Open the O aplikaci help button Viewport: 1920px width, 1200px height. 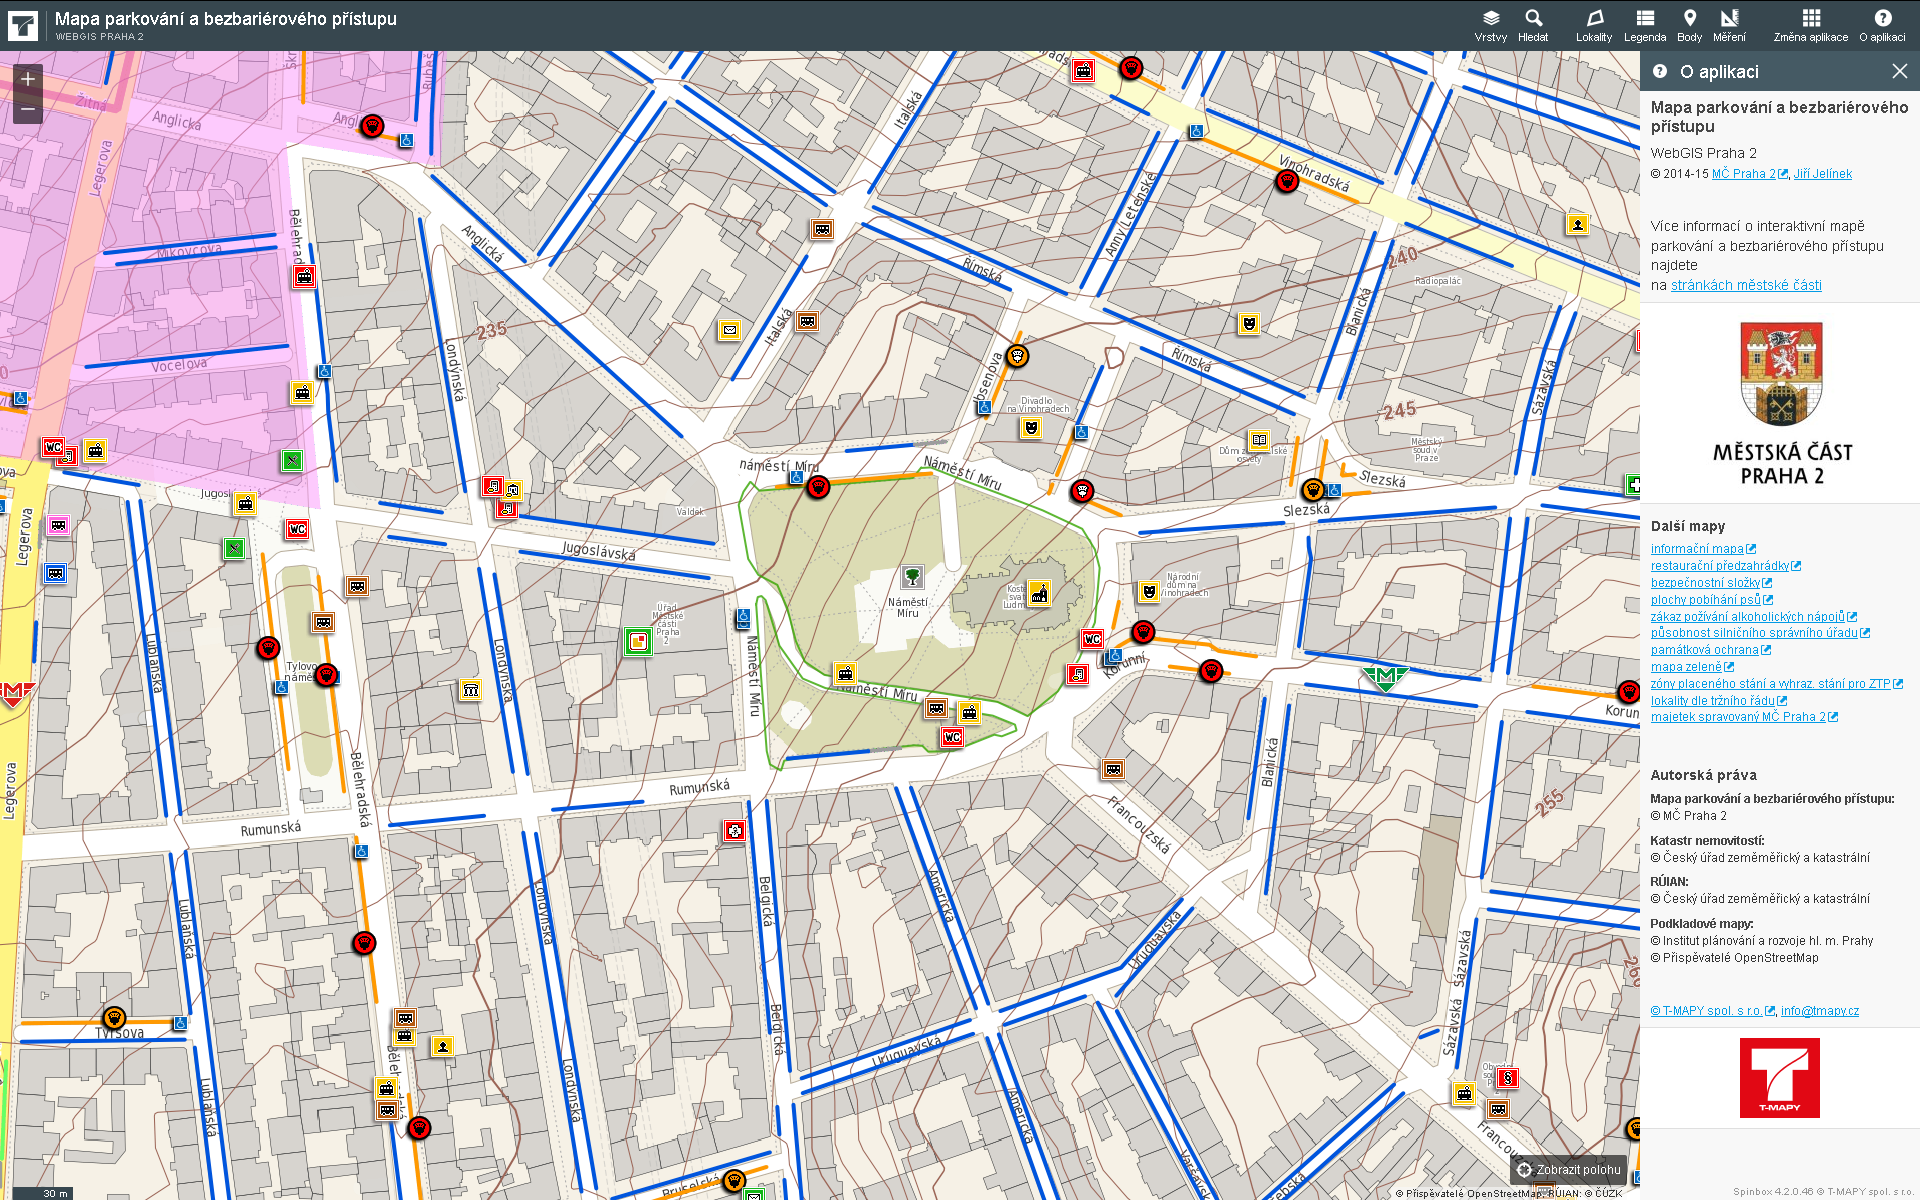tap(1882, 26)
